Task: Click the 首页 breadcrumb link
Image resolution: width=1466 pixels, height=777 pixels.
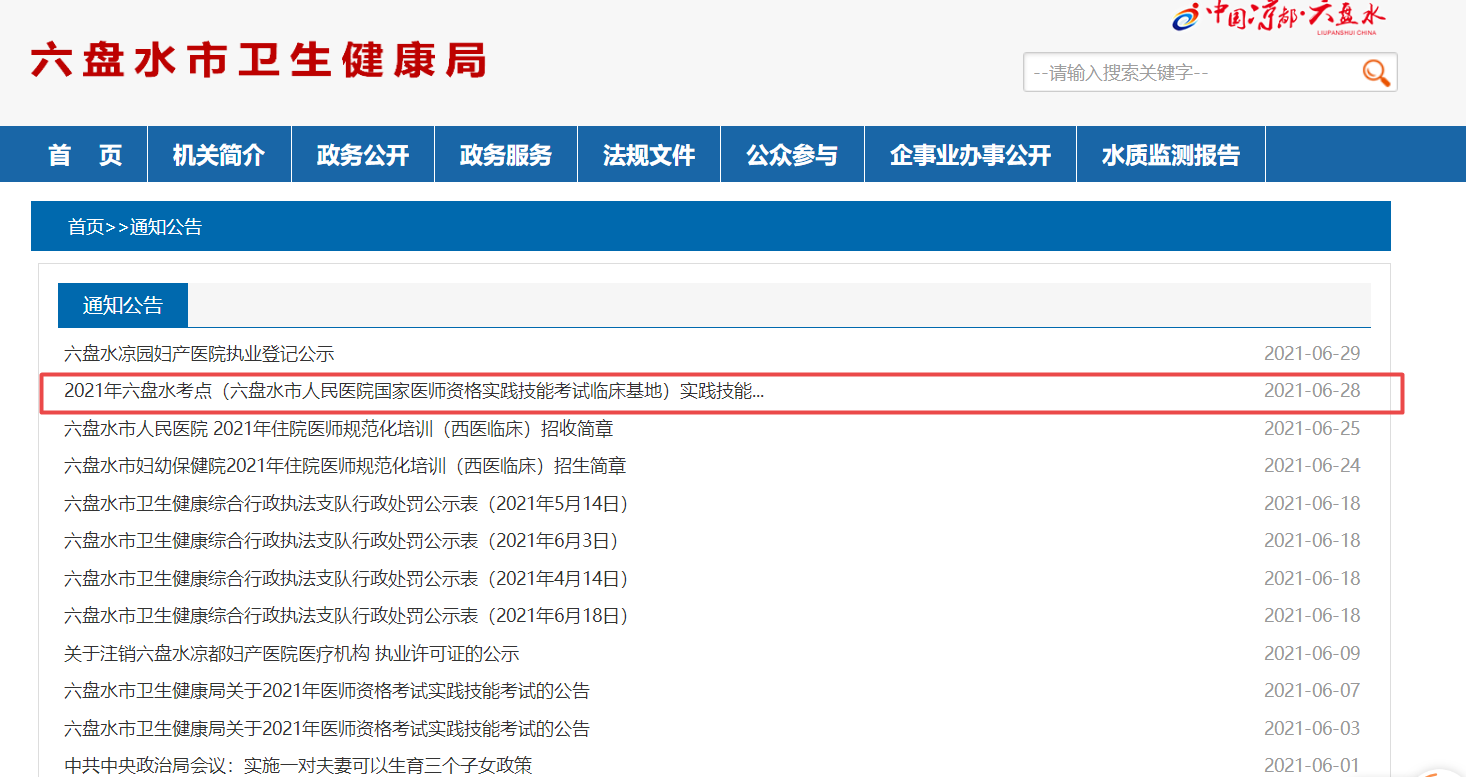Action: click(x=85, y=227)
